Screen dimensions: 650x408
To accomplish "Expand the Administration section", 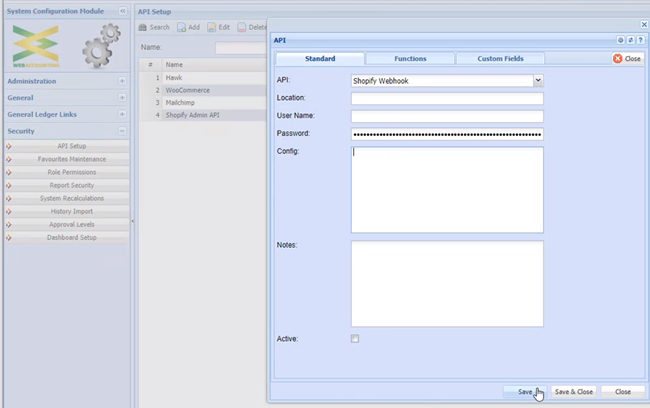I will pyautogui.click(x=122, y=81).
